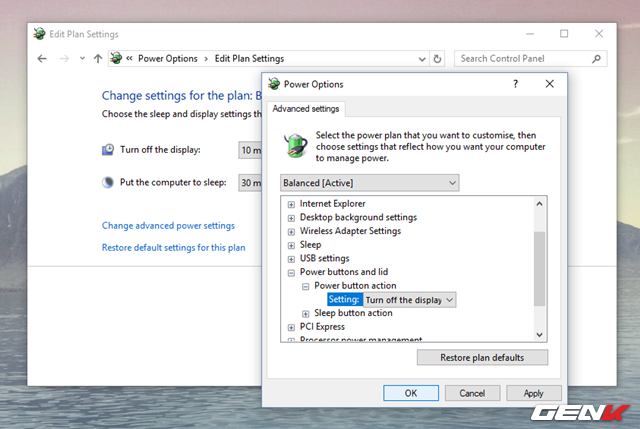640x429 pixels.
Task: Refresh the Edit Plan Settings page
Action: coord(437,59)
